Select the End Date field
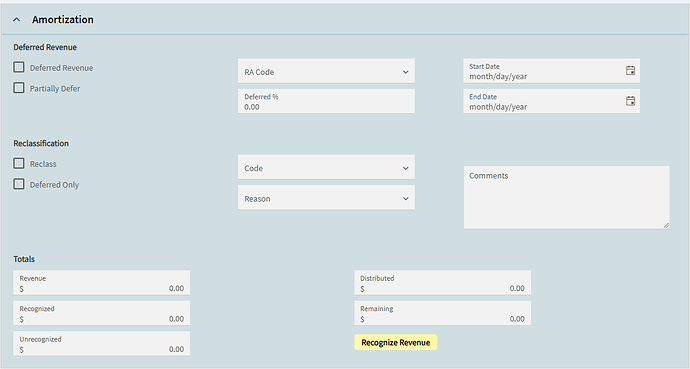Viewport: 690px width, 369px height. [551, 101]
